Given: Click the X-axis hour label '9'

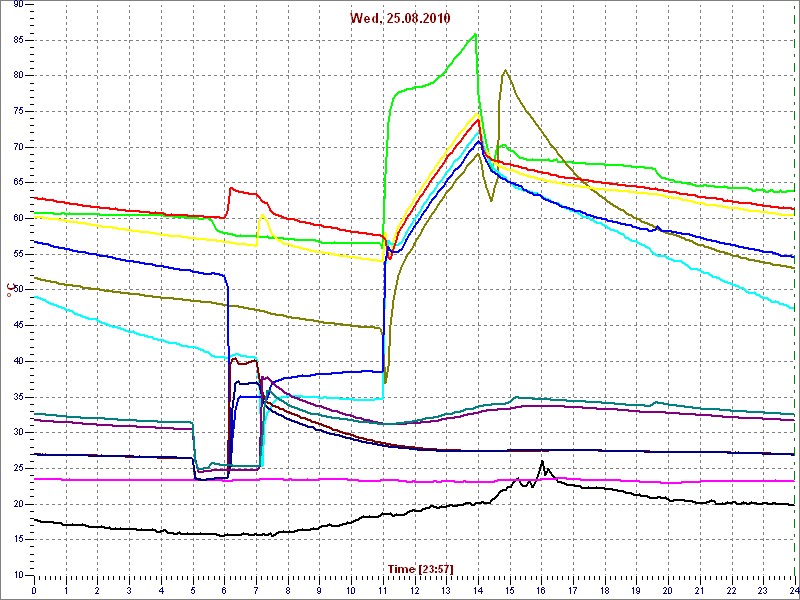Looking at the screenshot, I should 319,589.
